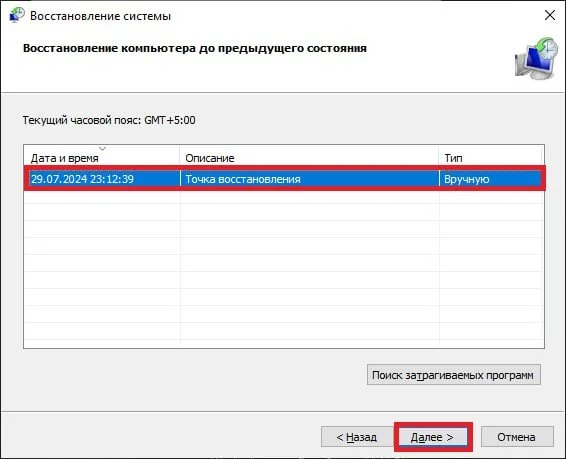Image resolution: width=566 pixels, height=459 pixels.
Task: Click the Восстановление компьютера до предыдущего состояния heading
Action: pyautogui.click(x=195, y=48)
